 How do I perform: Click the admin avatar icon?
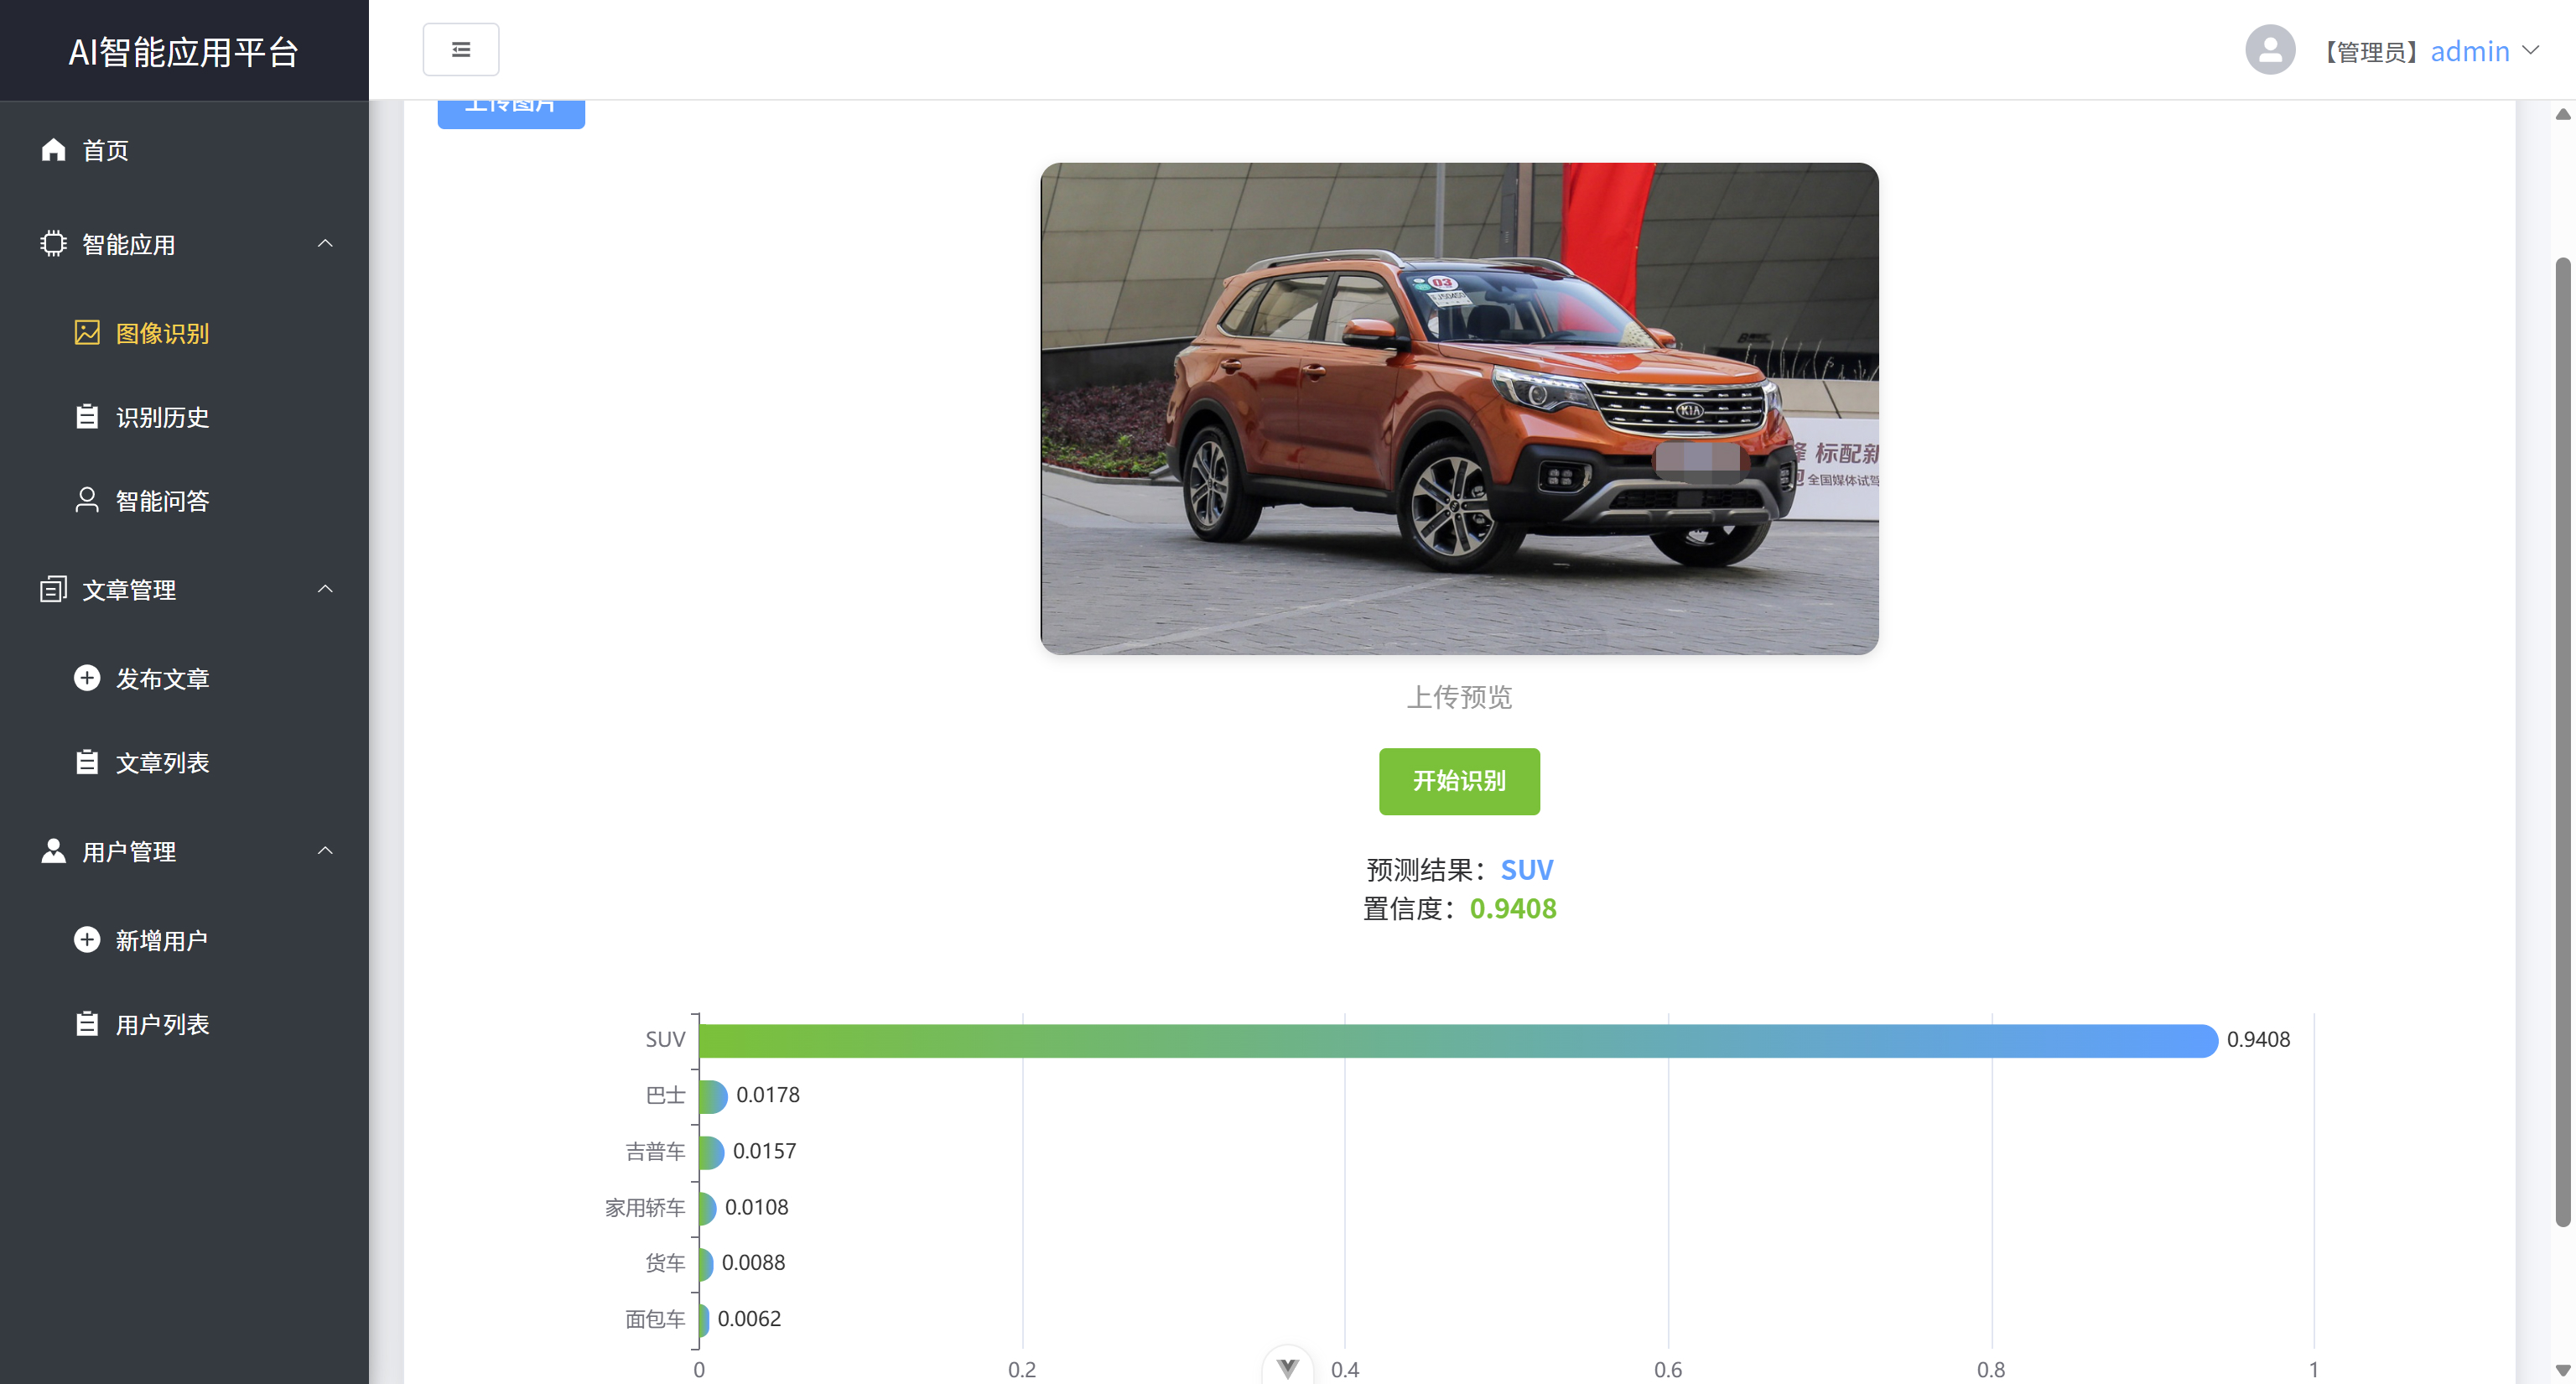point(2269,50)
